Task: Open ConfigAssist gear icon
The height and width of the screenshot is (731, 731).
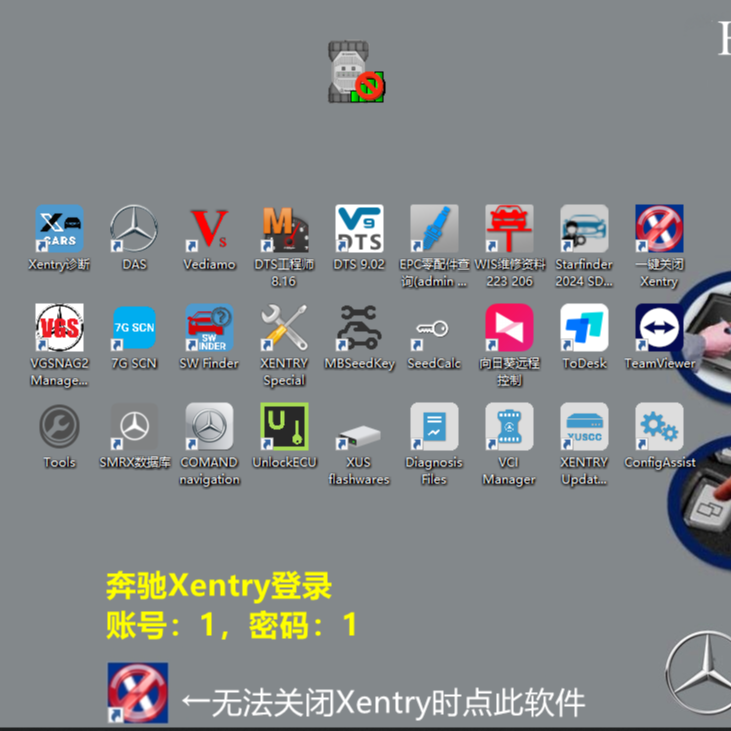Action: [660, 428]
